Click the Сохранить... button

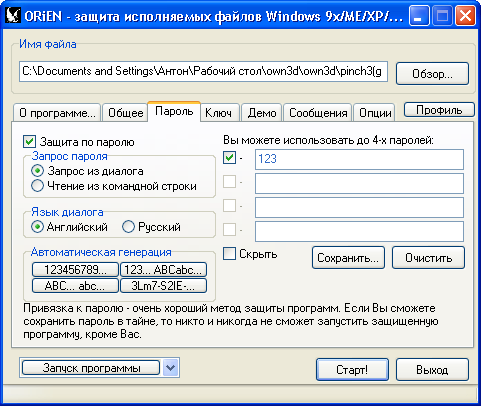(348, 258)
